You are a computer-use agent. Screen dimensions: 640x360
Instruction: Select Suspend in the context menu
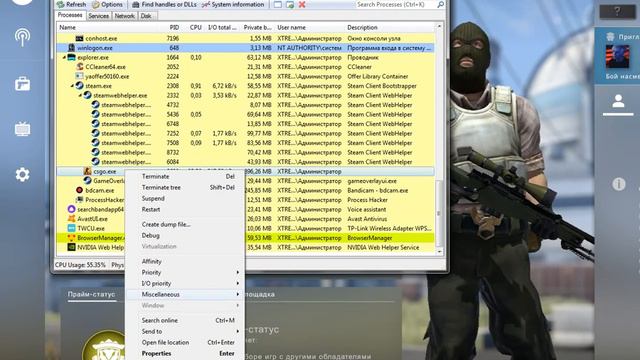185,198
